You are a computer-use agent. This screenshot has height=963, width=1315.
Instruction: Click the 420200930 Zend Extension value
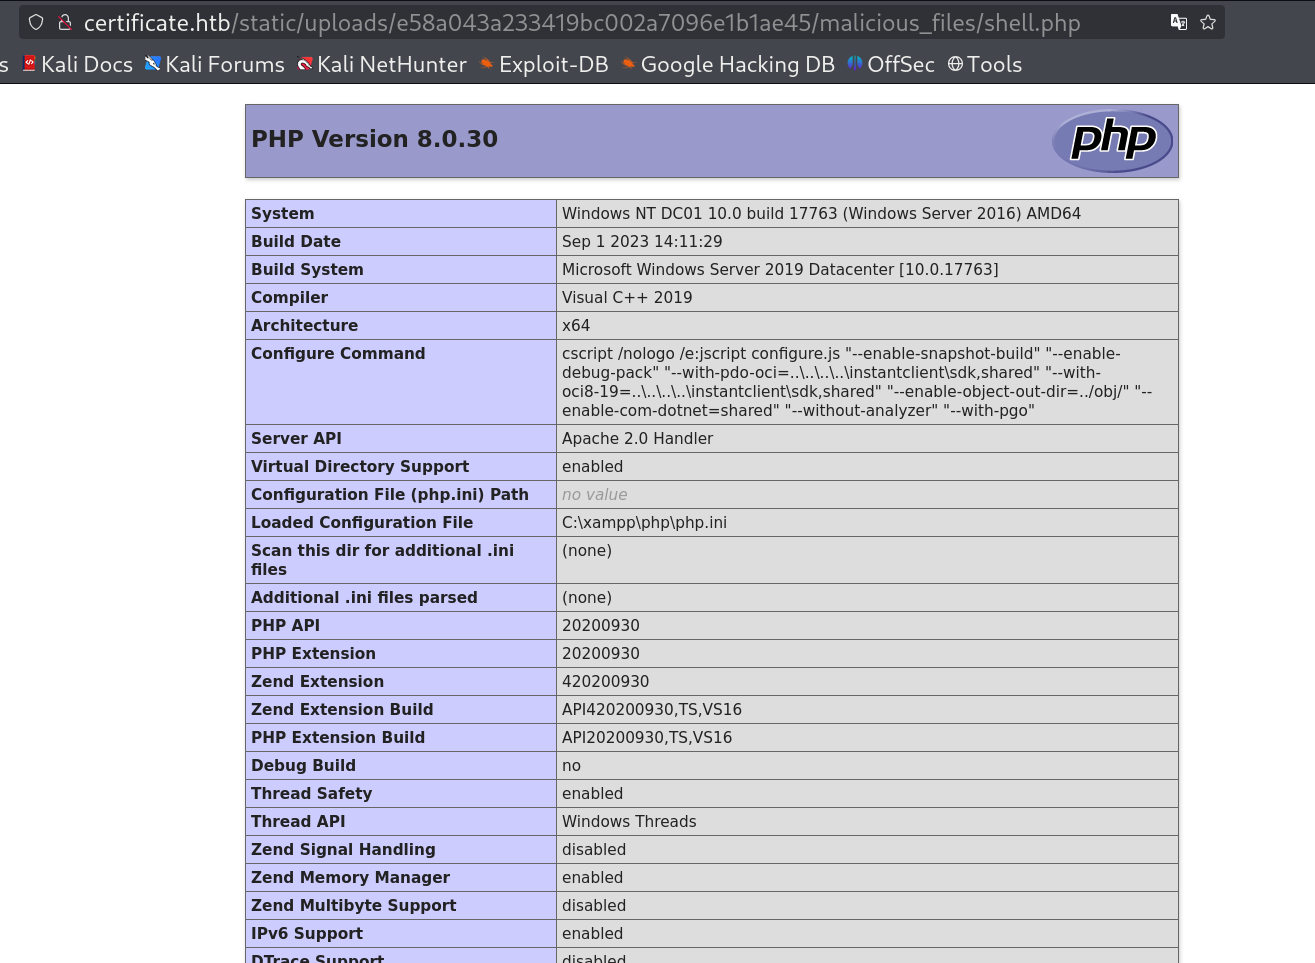[x=606, y=681]
